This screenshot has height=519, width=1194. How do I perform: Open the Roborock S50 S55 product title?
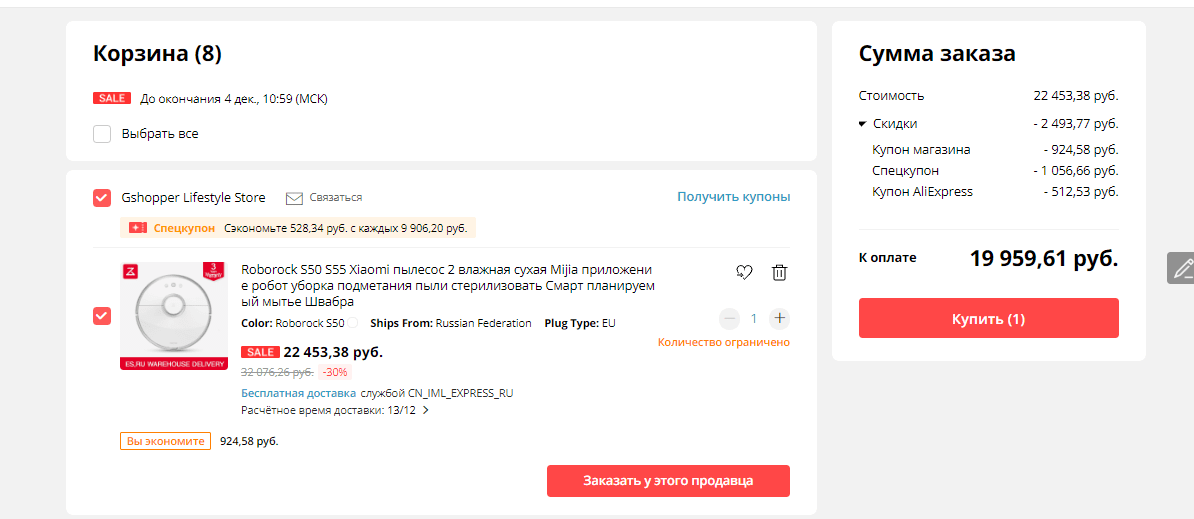pos(447,285)
